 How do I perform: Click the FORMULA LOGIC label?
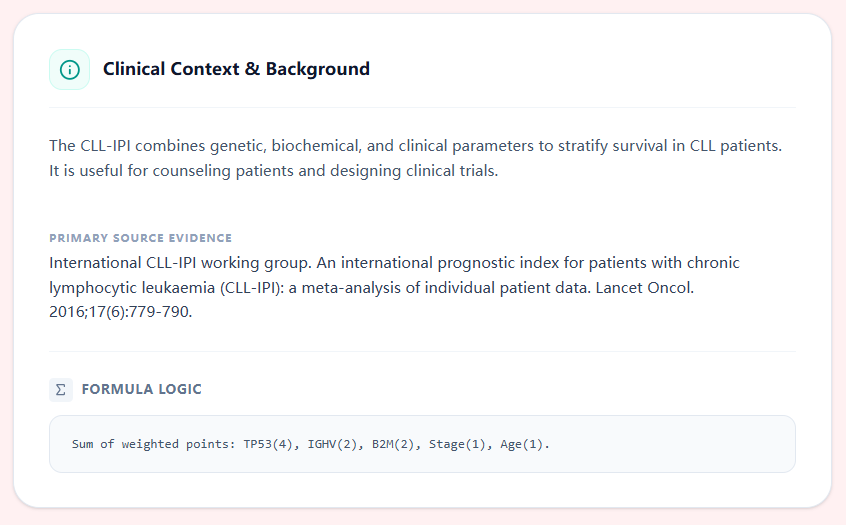tap(141, 389)
